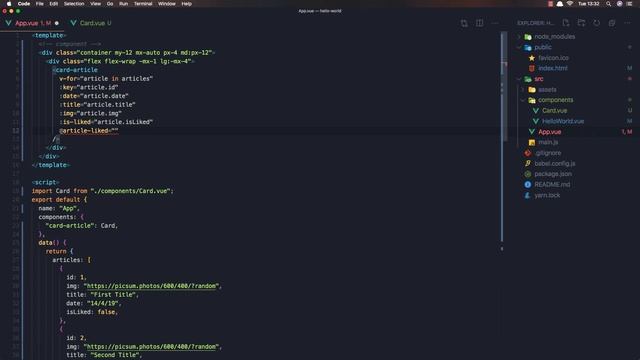640x360 pixels.
Task: Open the Selection menu
Action: point(74,4)
